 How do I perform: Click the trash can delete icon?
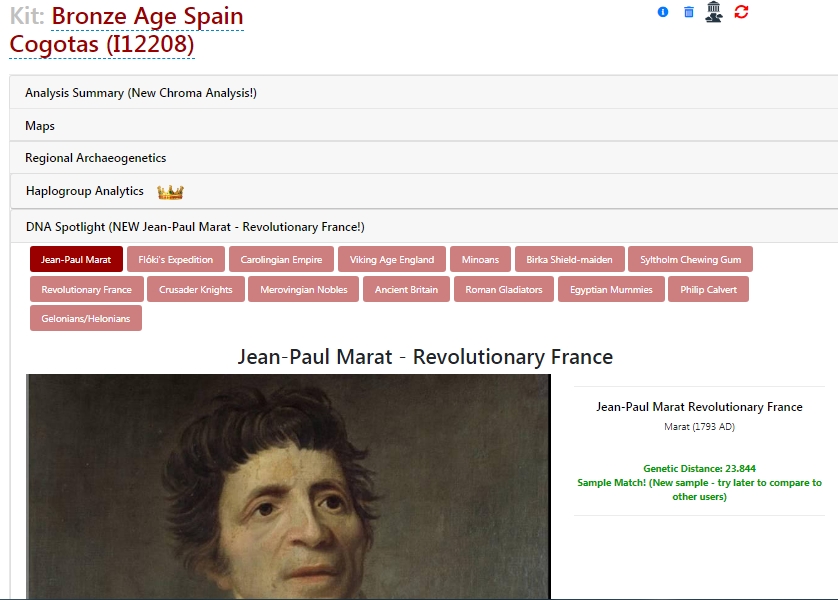coord(689,12)
